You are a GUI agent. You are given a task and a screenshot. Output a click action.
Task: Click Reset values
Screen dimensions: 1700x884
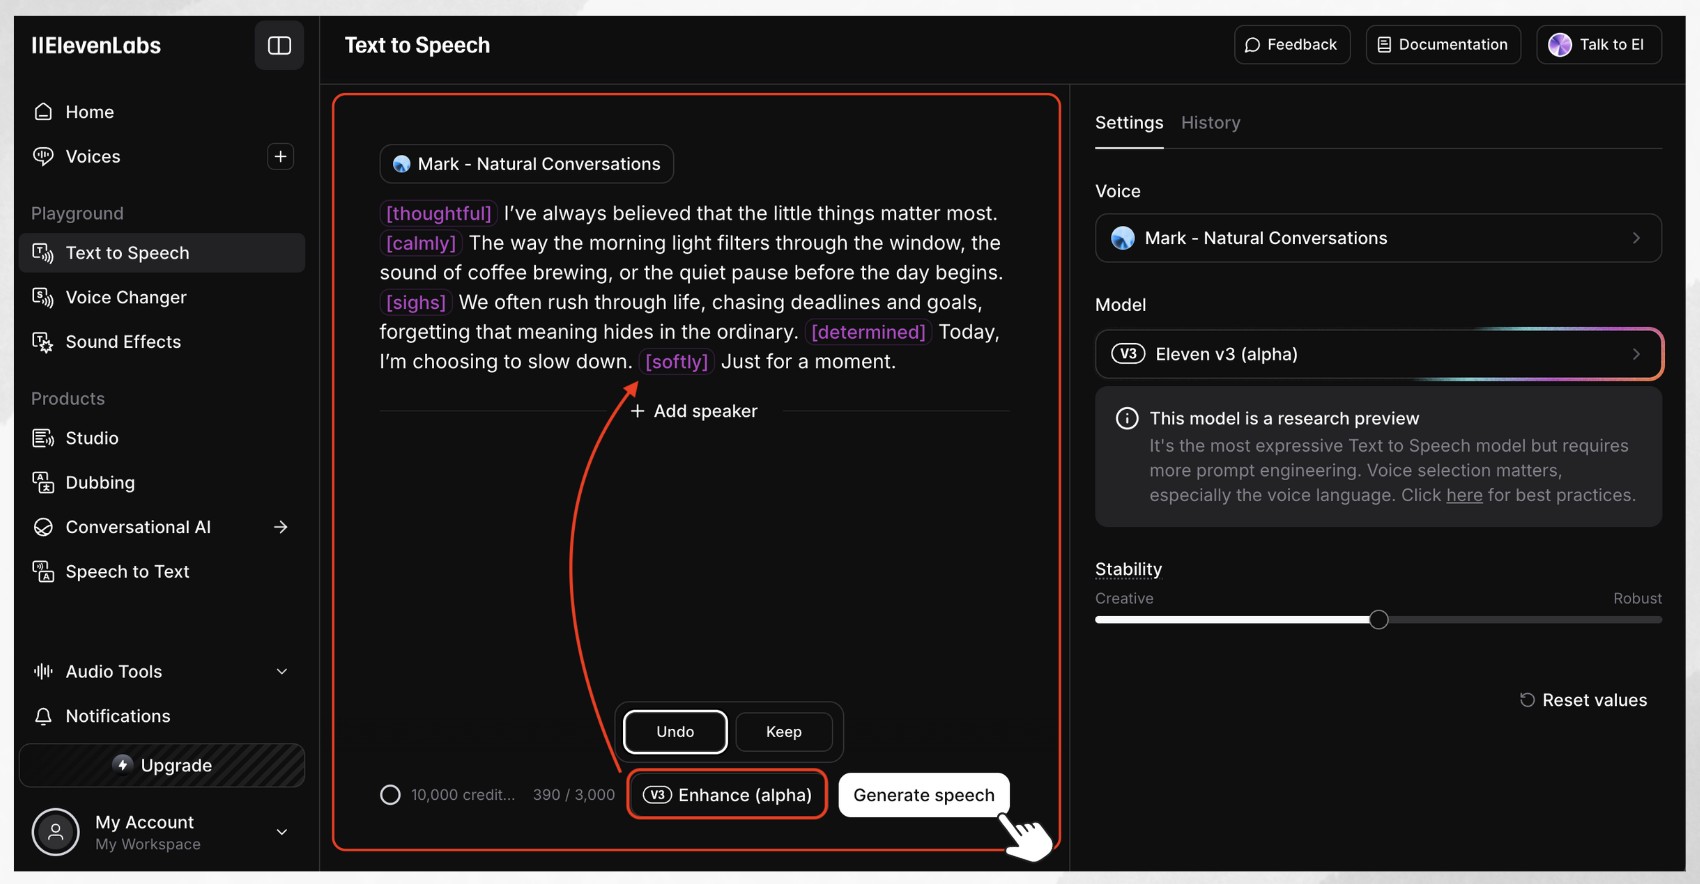(1583, 700)
